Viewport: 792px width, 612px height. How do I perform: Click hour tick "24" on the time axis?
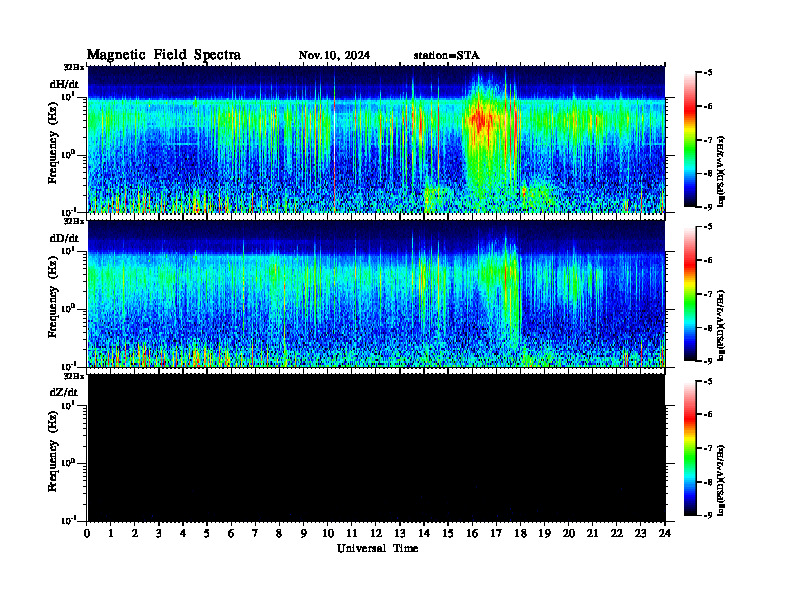click(665, 534)
